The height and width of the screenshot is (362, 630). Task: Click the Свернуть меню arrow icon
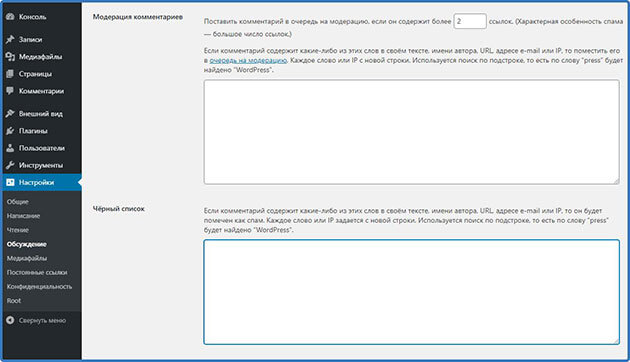click(10, 320)
